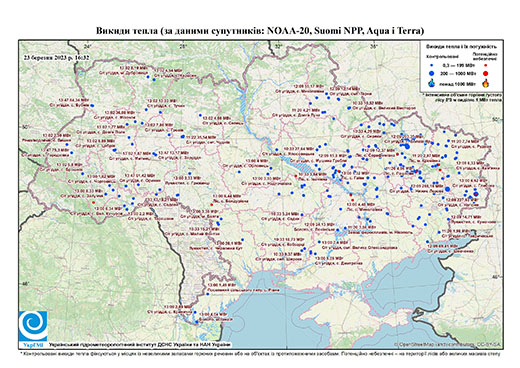The width and height of the screenshot is (520, 368).
Task: Click the 46° latitude label on right edge
Action: [496, 277]
